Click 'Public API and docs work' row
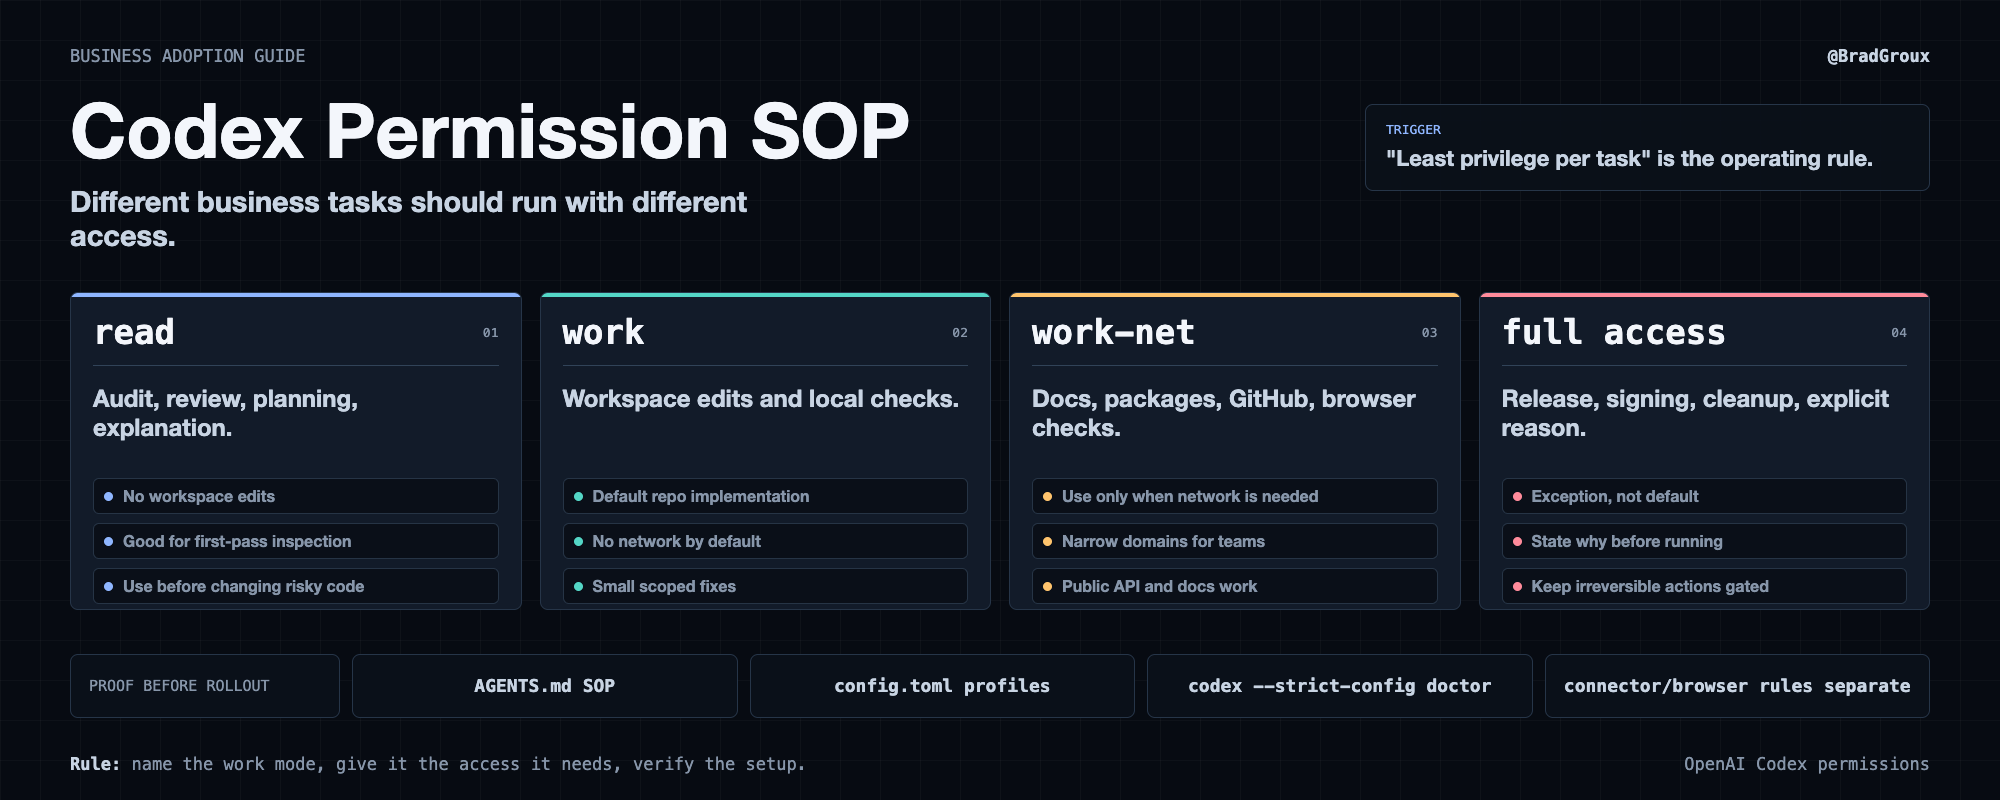 pyautogui.click(x=1235, y=586)
